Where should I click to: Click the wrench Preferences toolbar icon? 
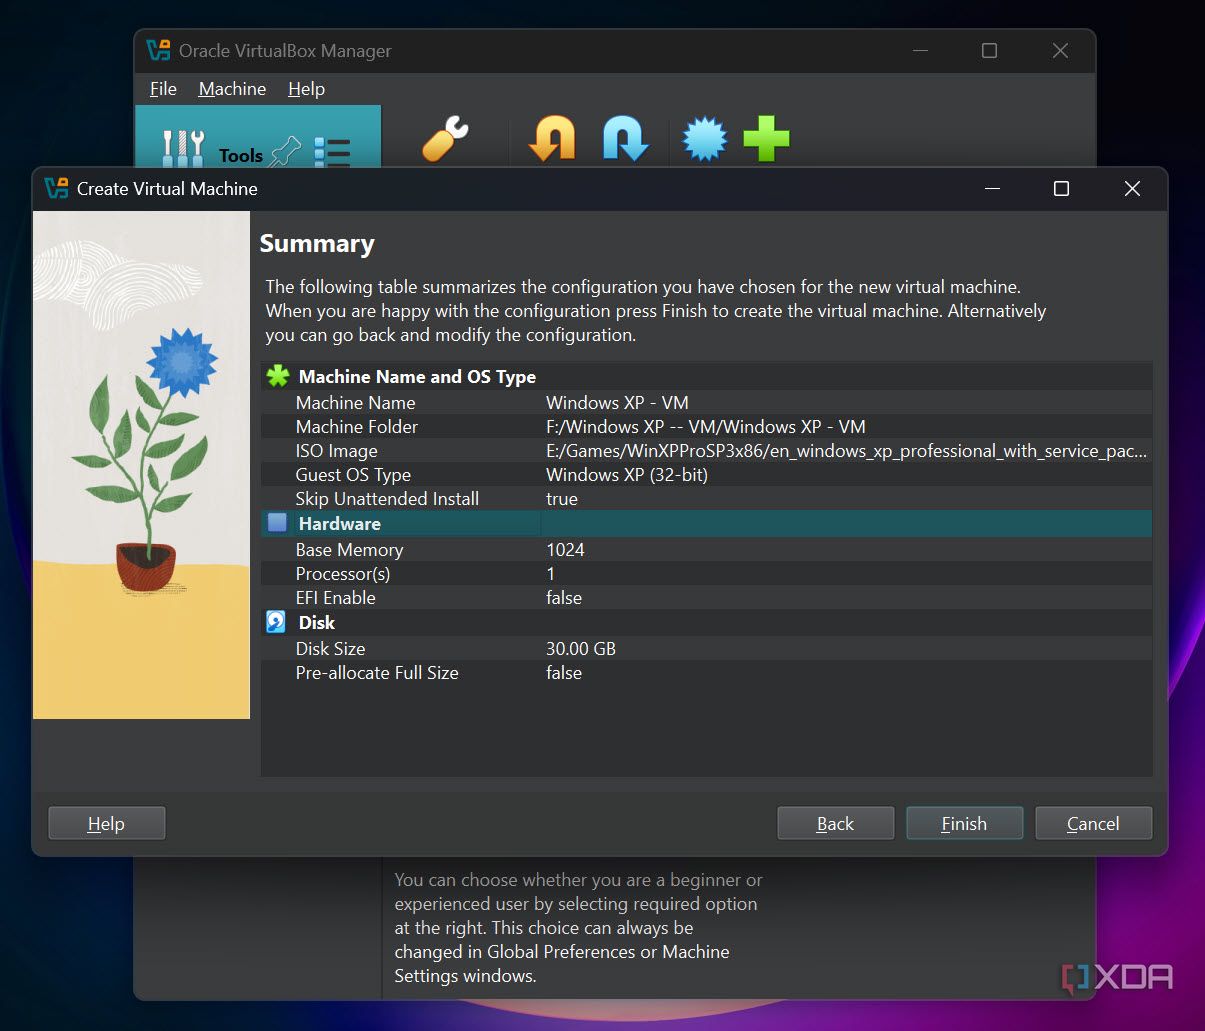tap(445, 139)
